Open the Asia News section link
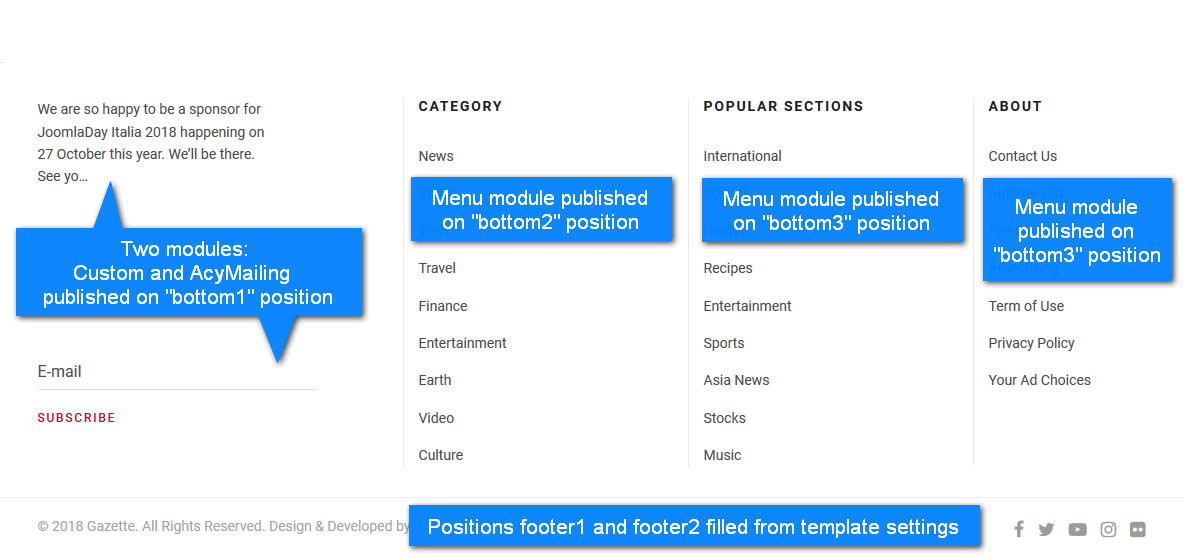This screenshot has width=1183, height=558. 736,380
